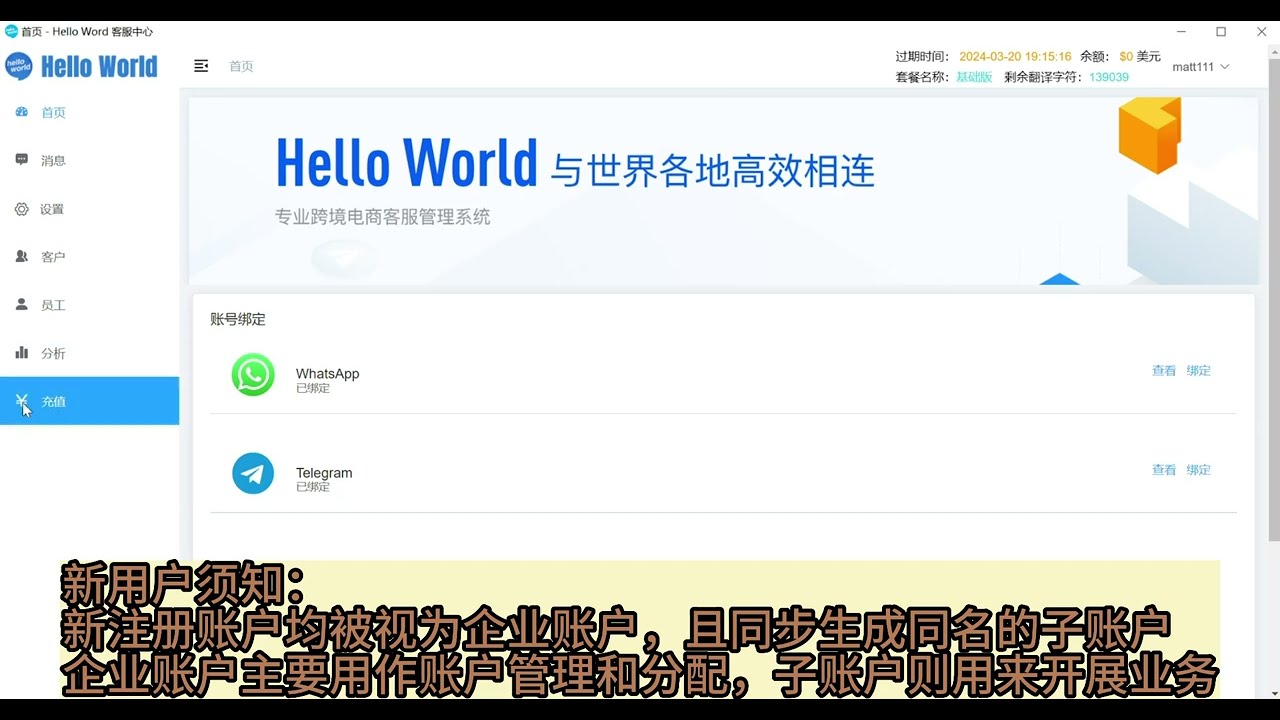Click the WhatsApp logo in 账号绑定

(253, 375)
